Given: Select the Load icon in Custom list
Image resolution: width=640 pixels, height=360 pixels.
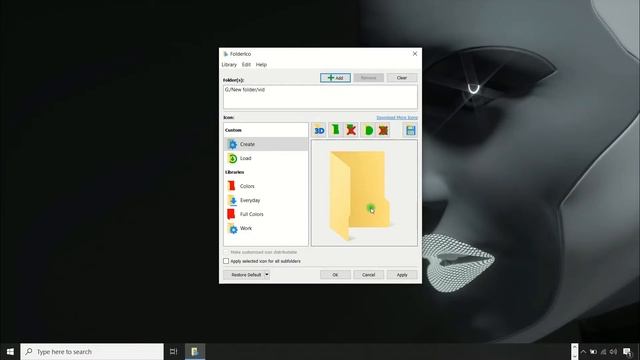Looking at the screenshot, I should (232, 158).
